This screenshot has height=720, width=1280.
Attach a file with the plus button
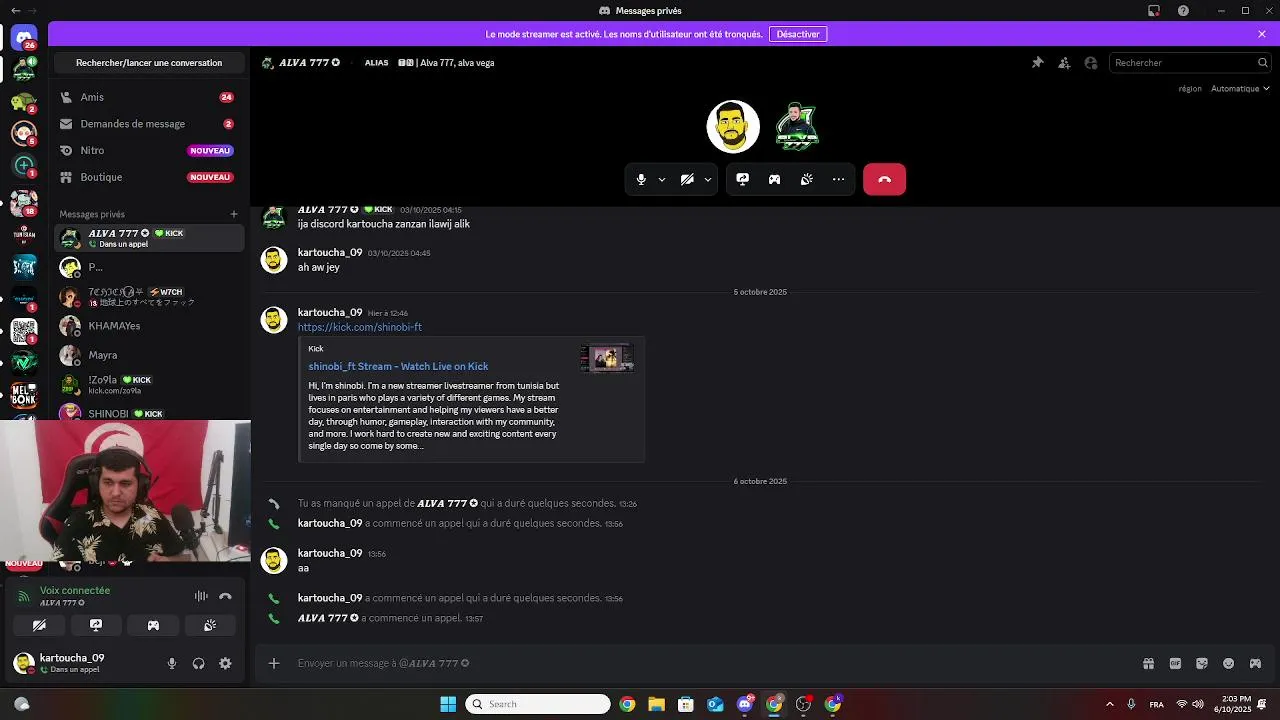tap(273, 663)
